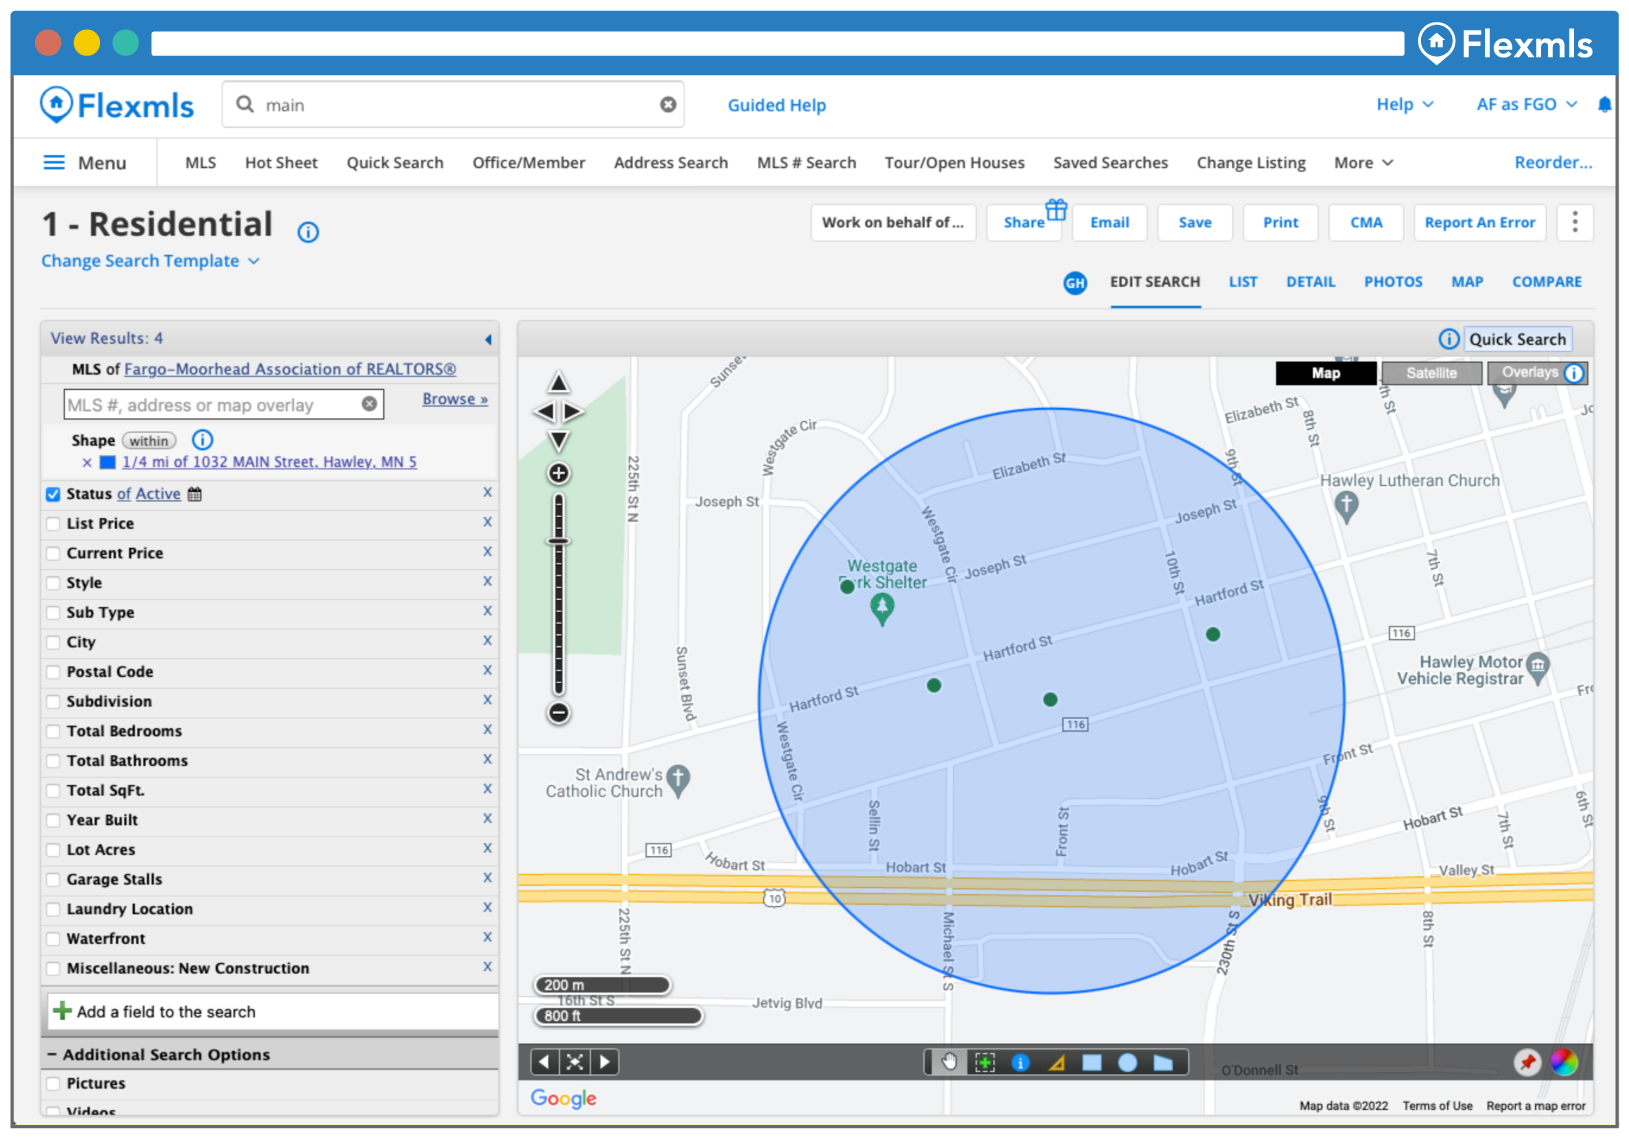This screenshot has width=1629, height=1139.
Task: Select the measure distance triangle tool
Action: (x=1057, y=1062)
